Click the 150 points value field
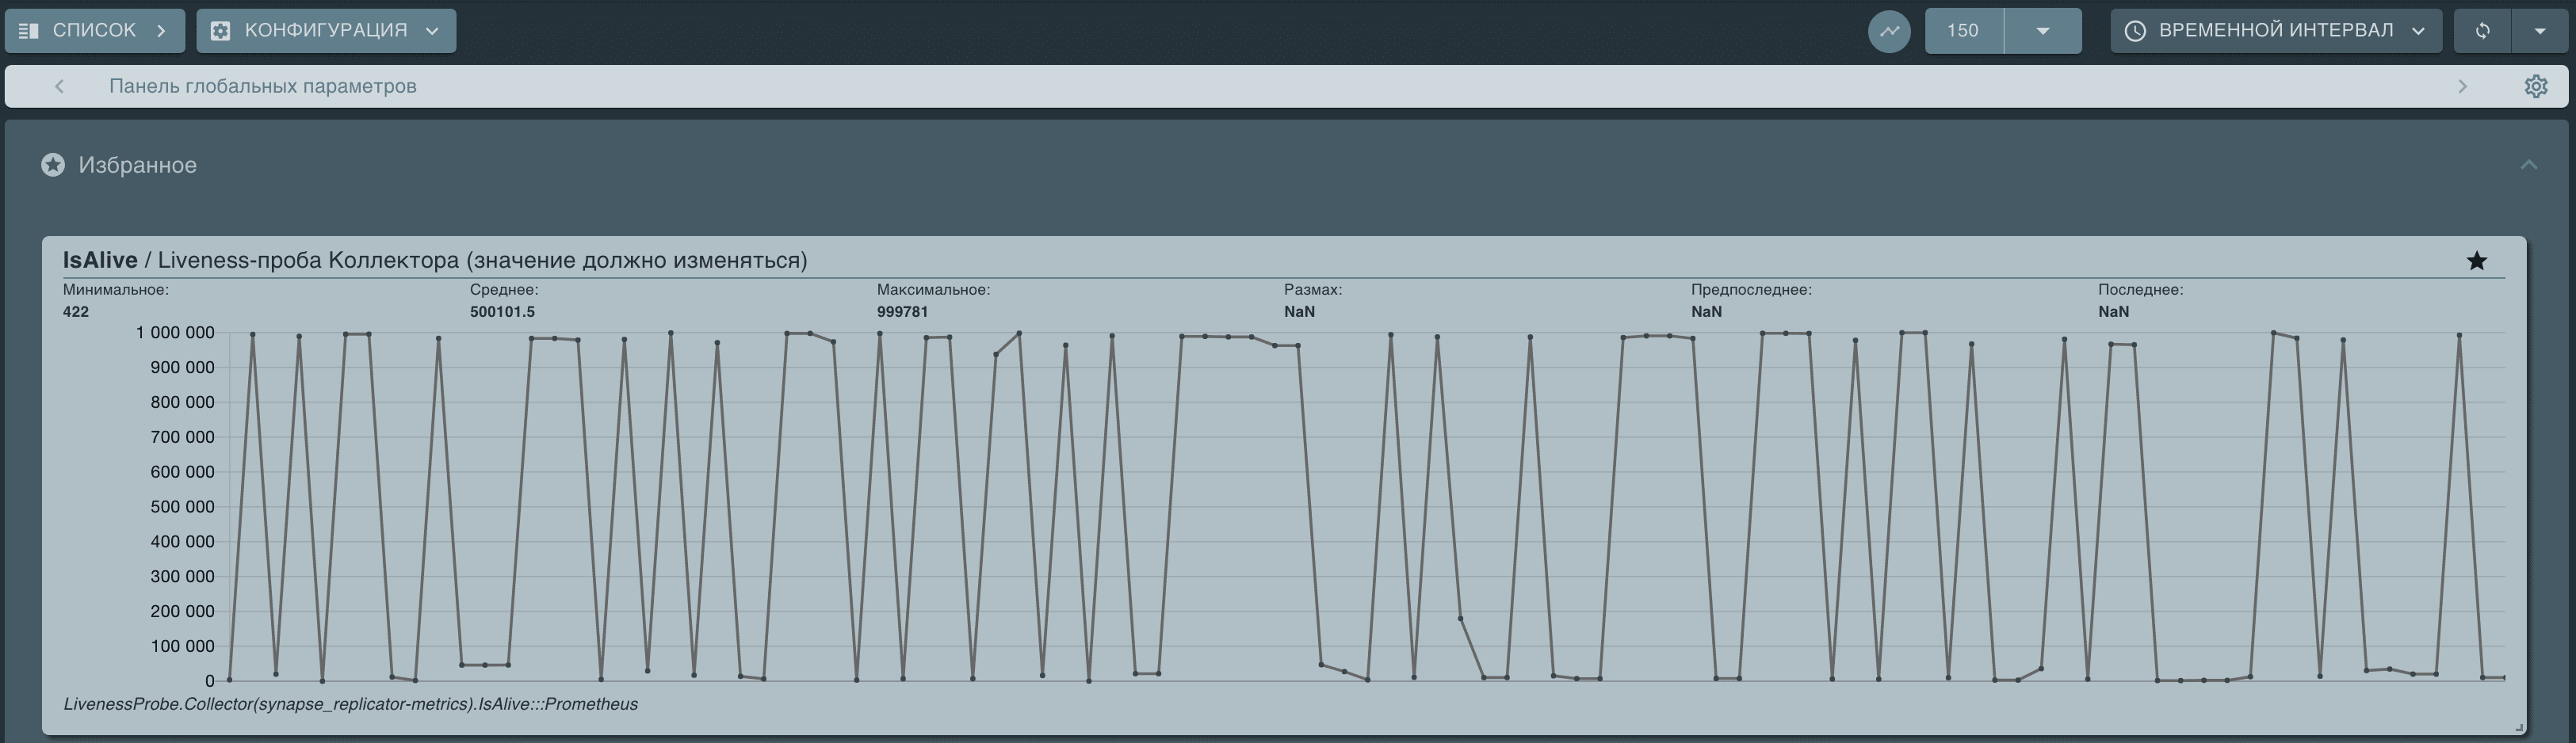 (1963, 31)
